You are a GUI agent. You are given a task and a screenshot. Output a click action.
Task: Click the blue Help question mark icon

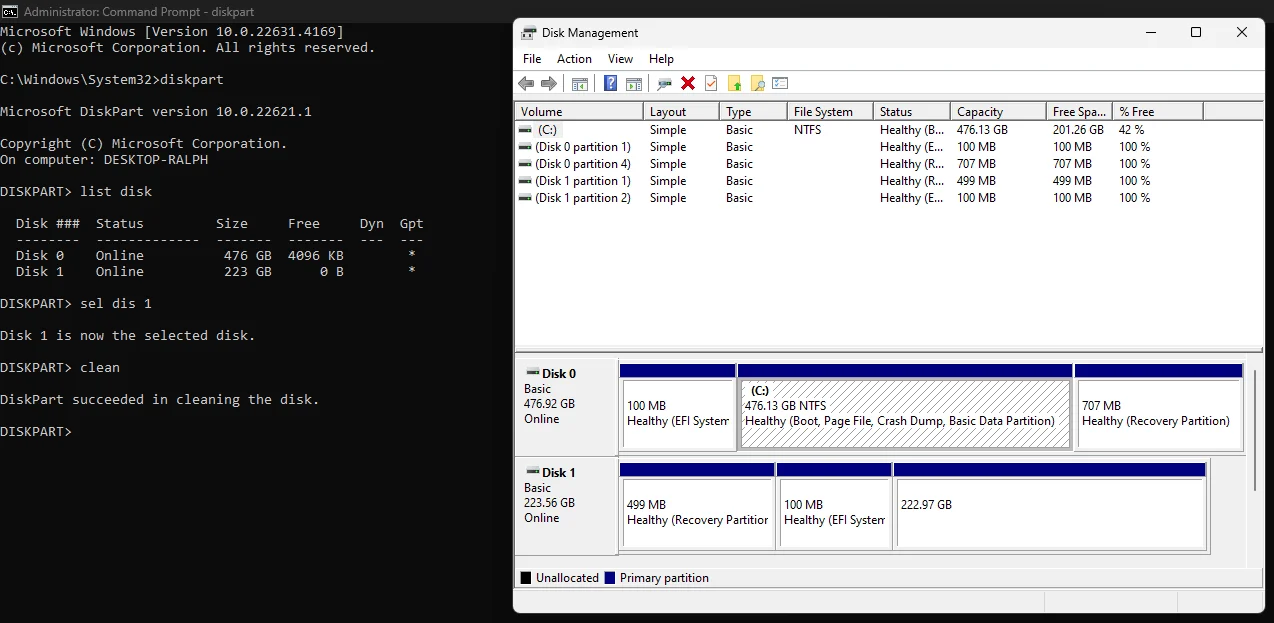[x=610, y=84]
